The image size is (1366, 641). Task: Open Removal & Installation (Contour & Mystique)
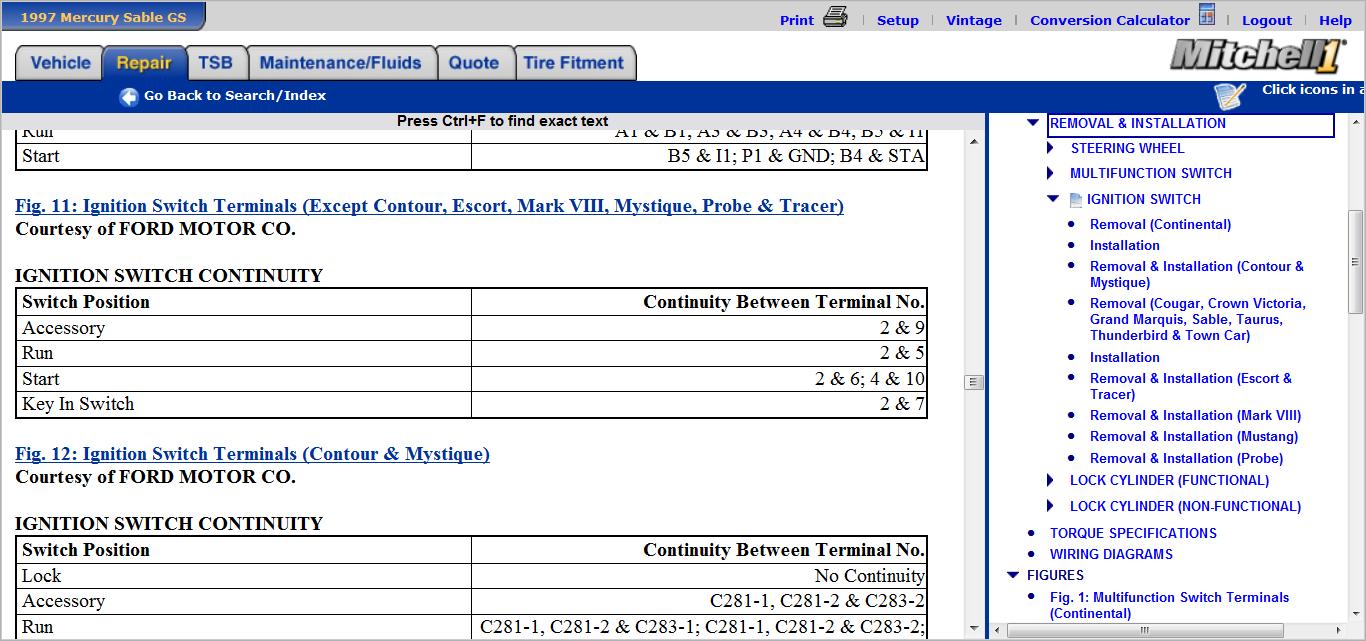tap(1197, 274)
